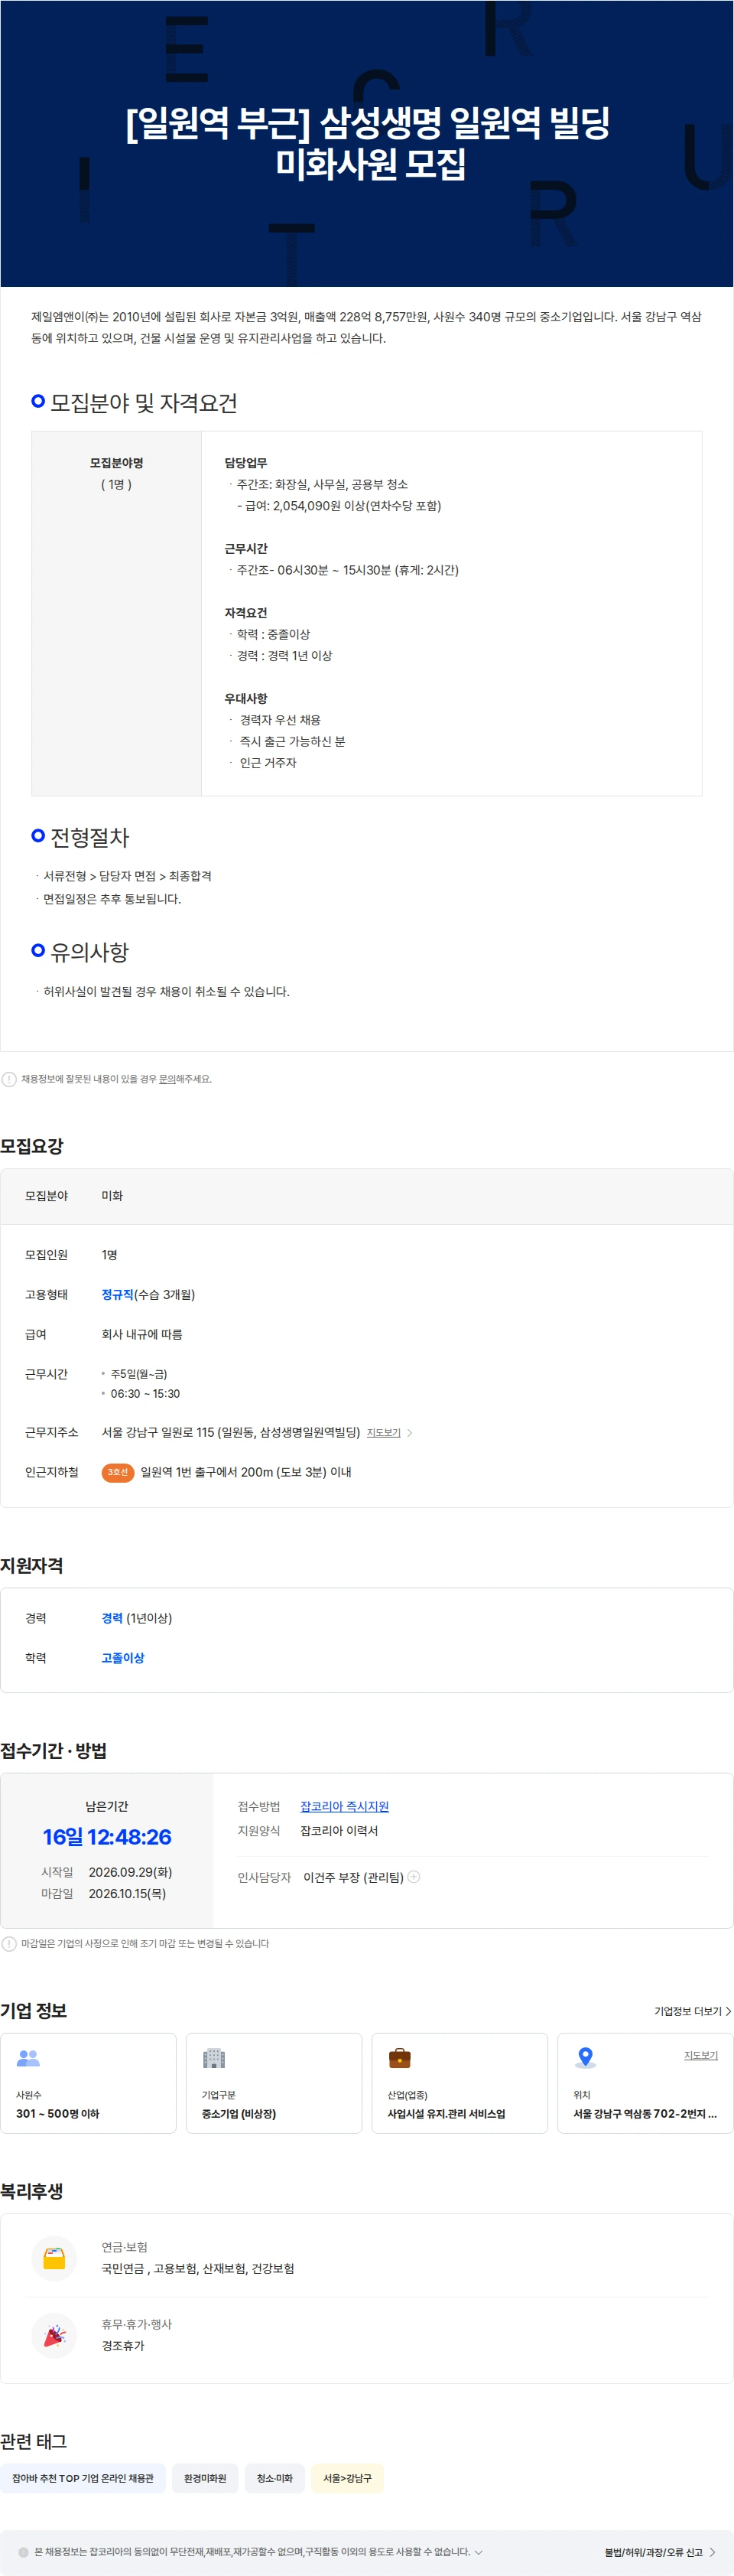This screenshot has width=734, height=2576.
Task: Select the 청소·미화 tag
Action: [275, 2478]
